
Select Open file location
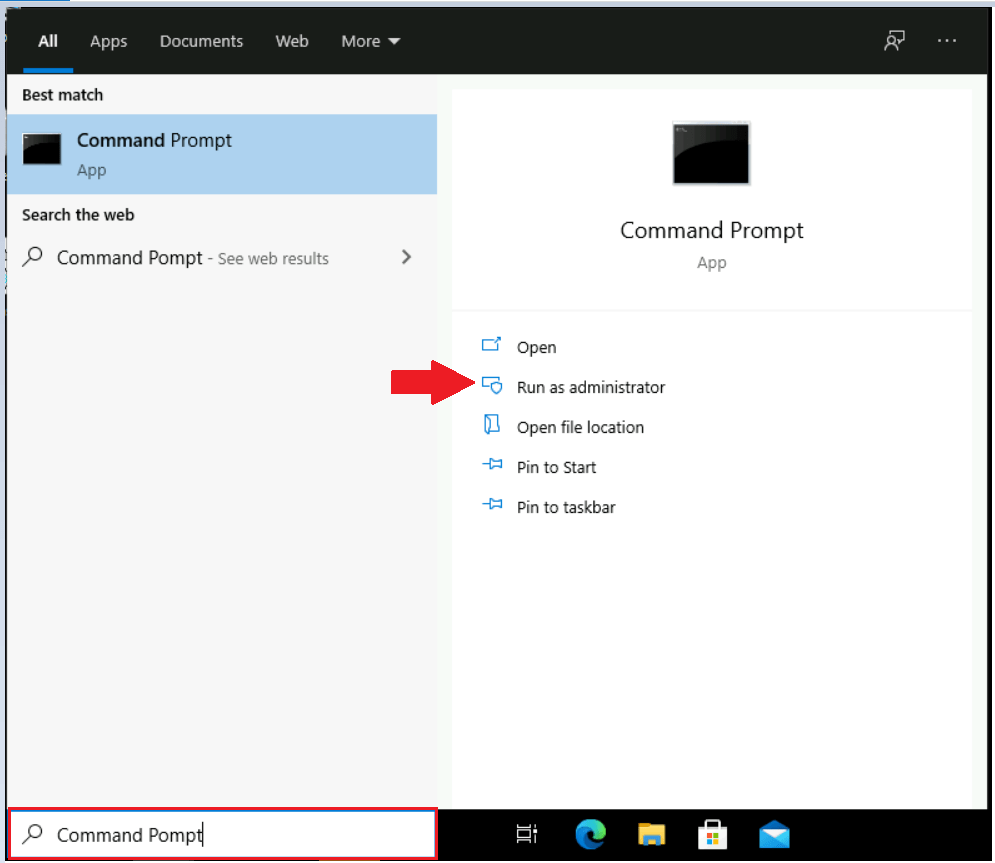(x=580, y=427)
